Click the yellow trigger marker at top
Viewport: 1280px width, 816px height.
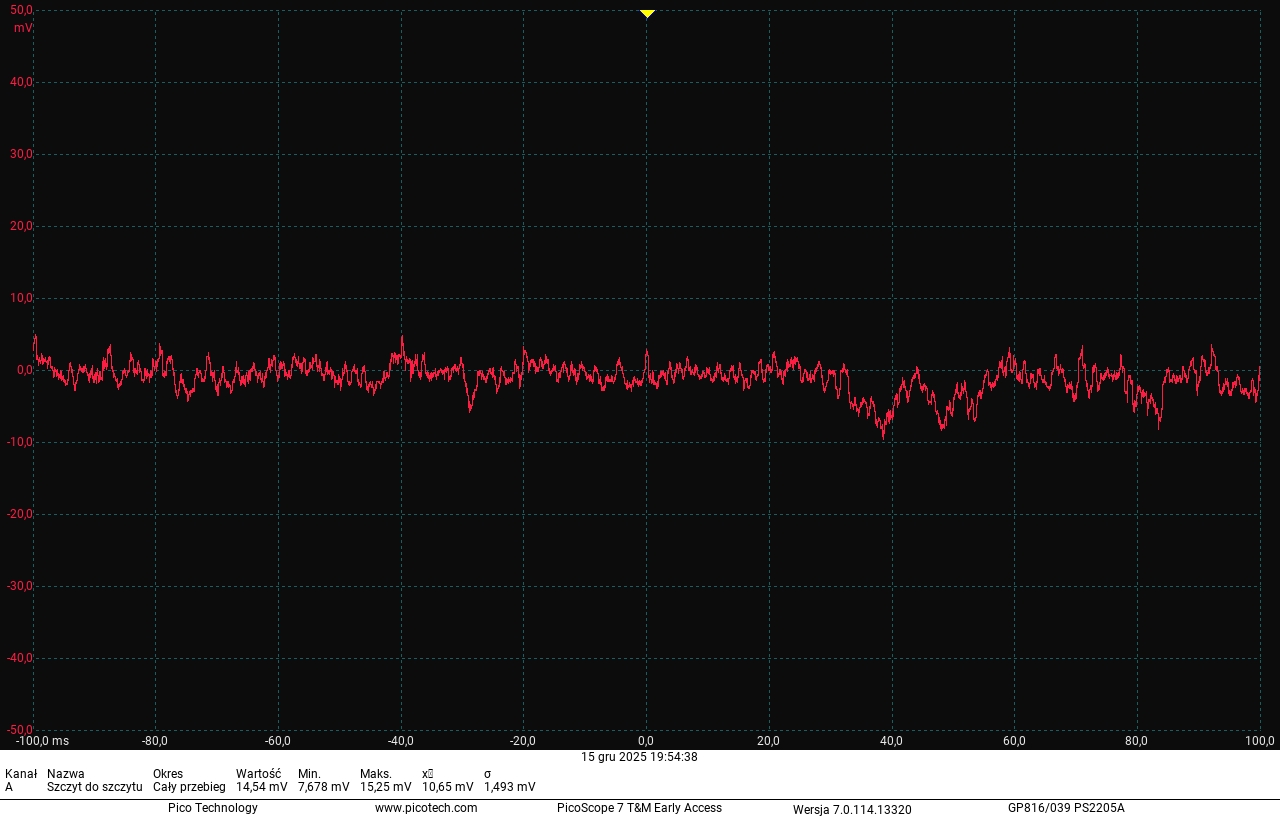pos(647,13)
